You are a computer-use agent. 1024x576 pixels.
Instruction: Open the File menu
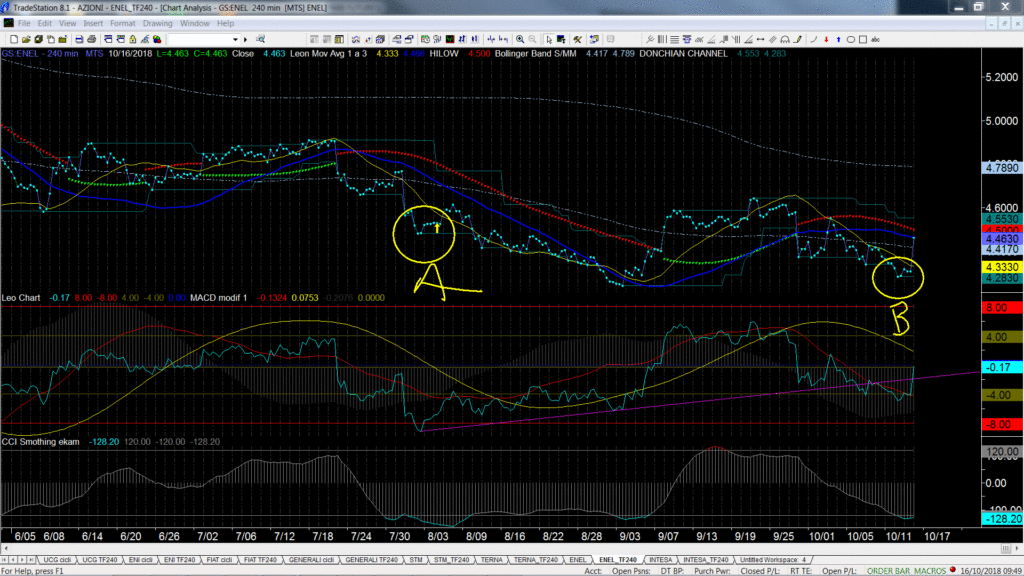point(24,24)
